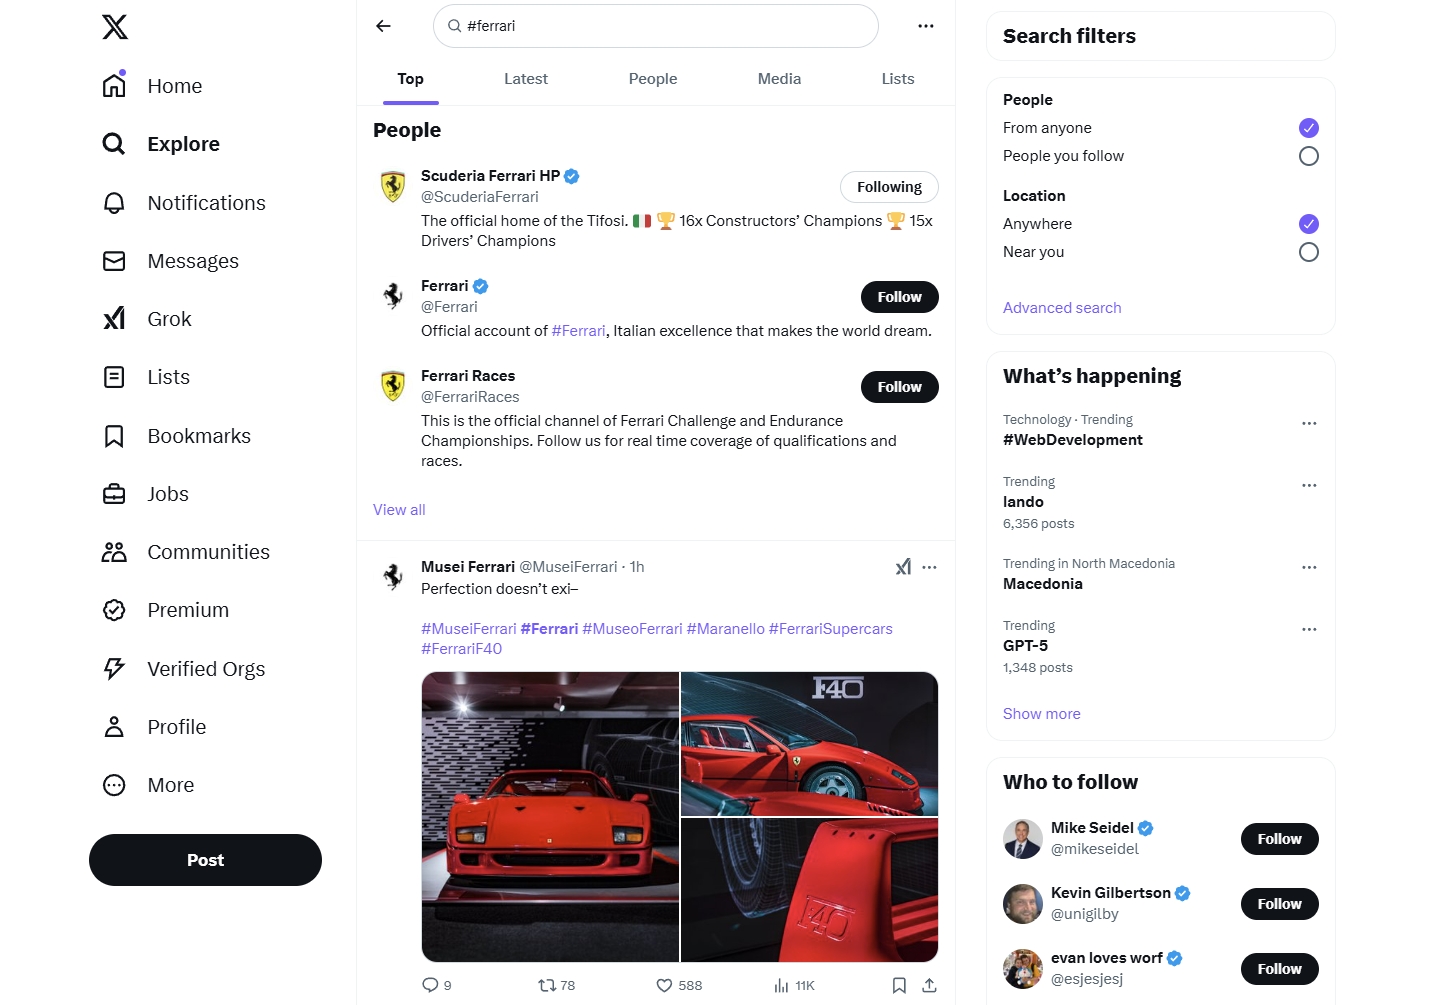This screenshot has width=1433, height=1005.
Task: Open Advanced search
Action: click(1061, 307)
